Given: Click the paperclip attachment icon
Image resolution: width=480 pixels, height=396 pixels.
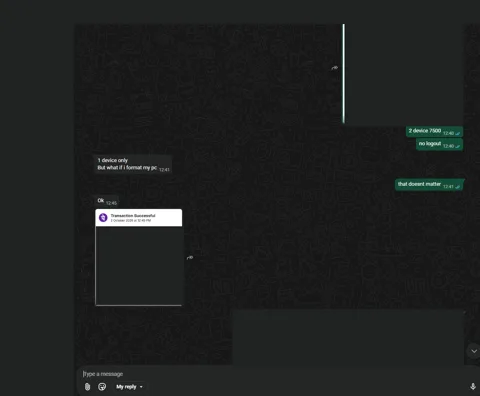Looking at the screenshot, I should point(87,387).
